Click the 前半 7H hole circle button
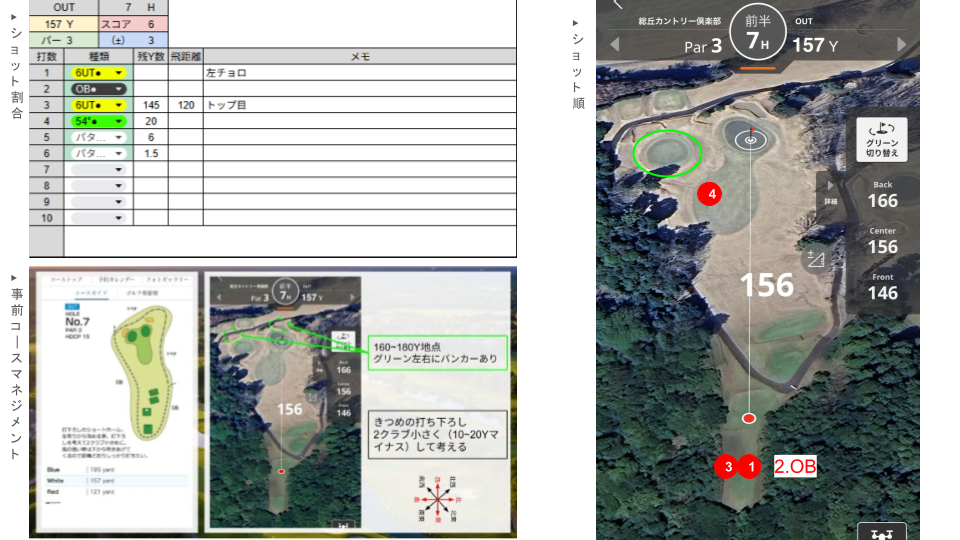The width and height of the screenshot is (960, 540). (x=757, y=33)
